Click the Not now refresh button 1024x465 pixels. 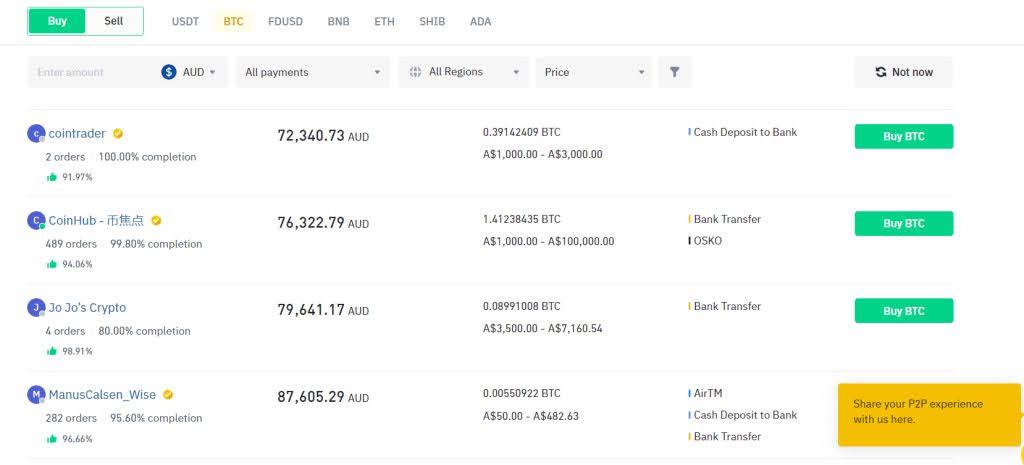(x=903, y=72)
